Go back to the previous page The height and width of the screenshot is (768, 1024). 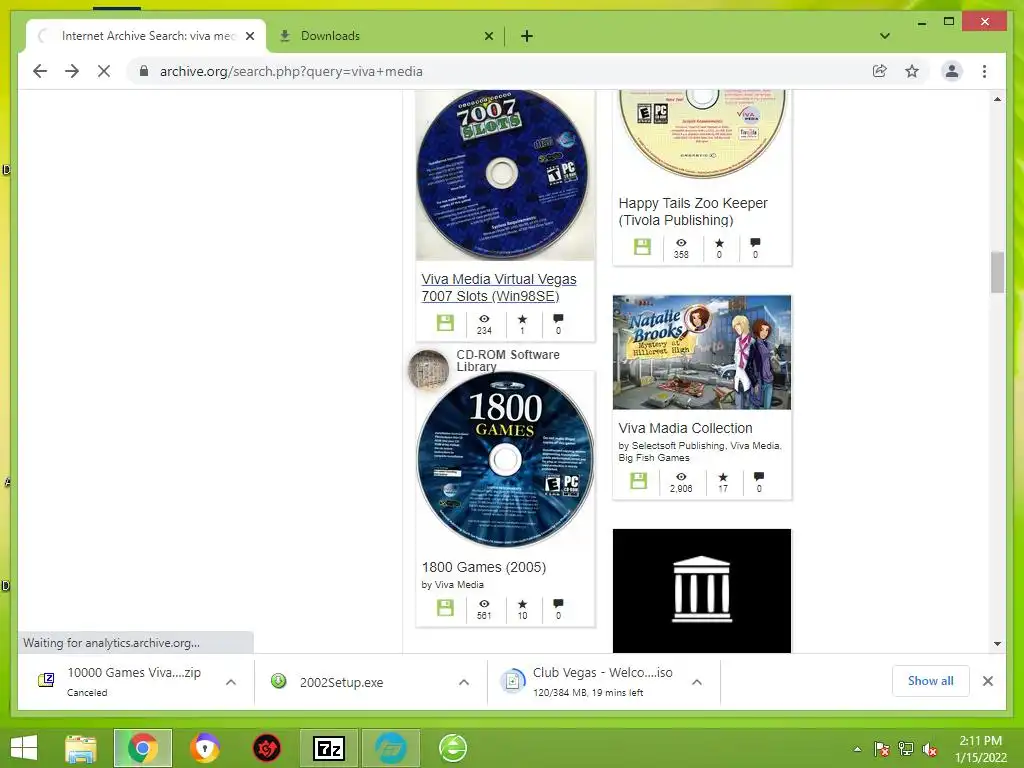point(40,71)
